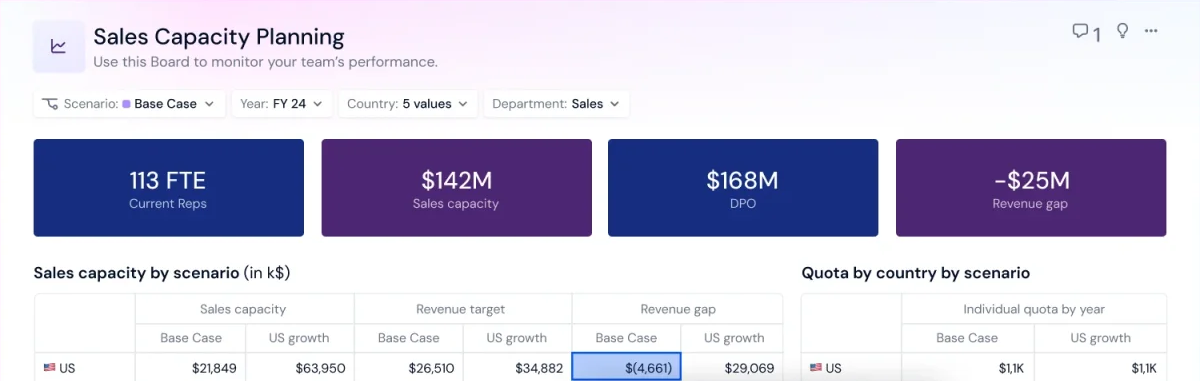Click US growth header under Sales capacity

pos(300,338)
